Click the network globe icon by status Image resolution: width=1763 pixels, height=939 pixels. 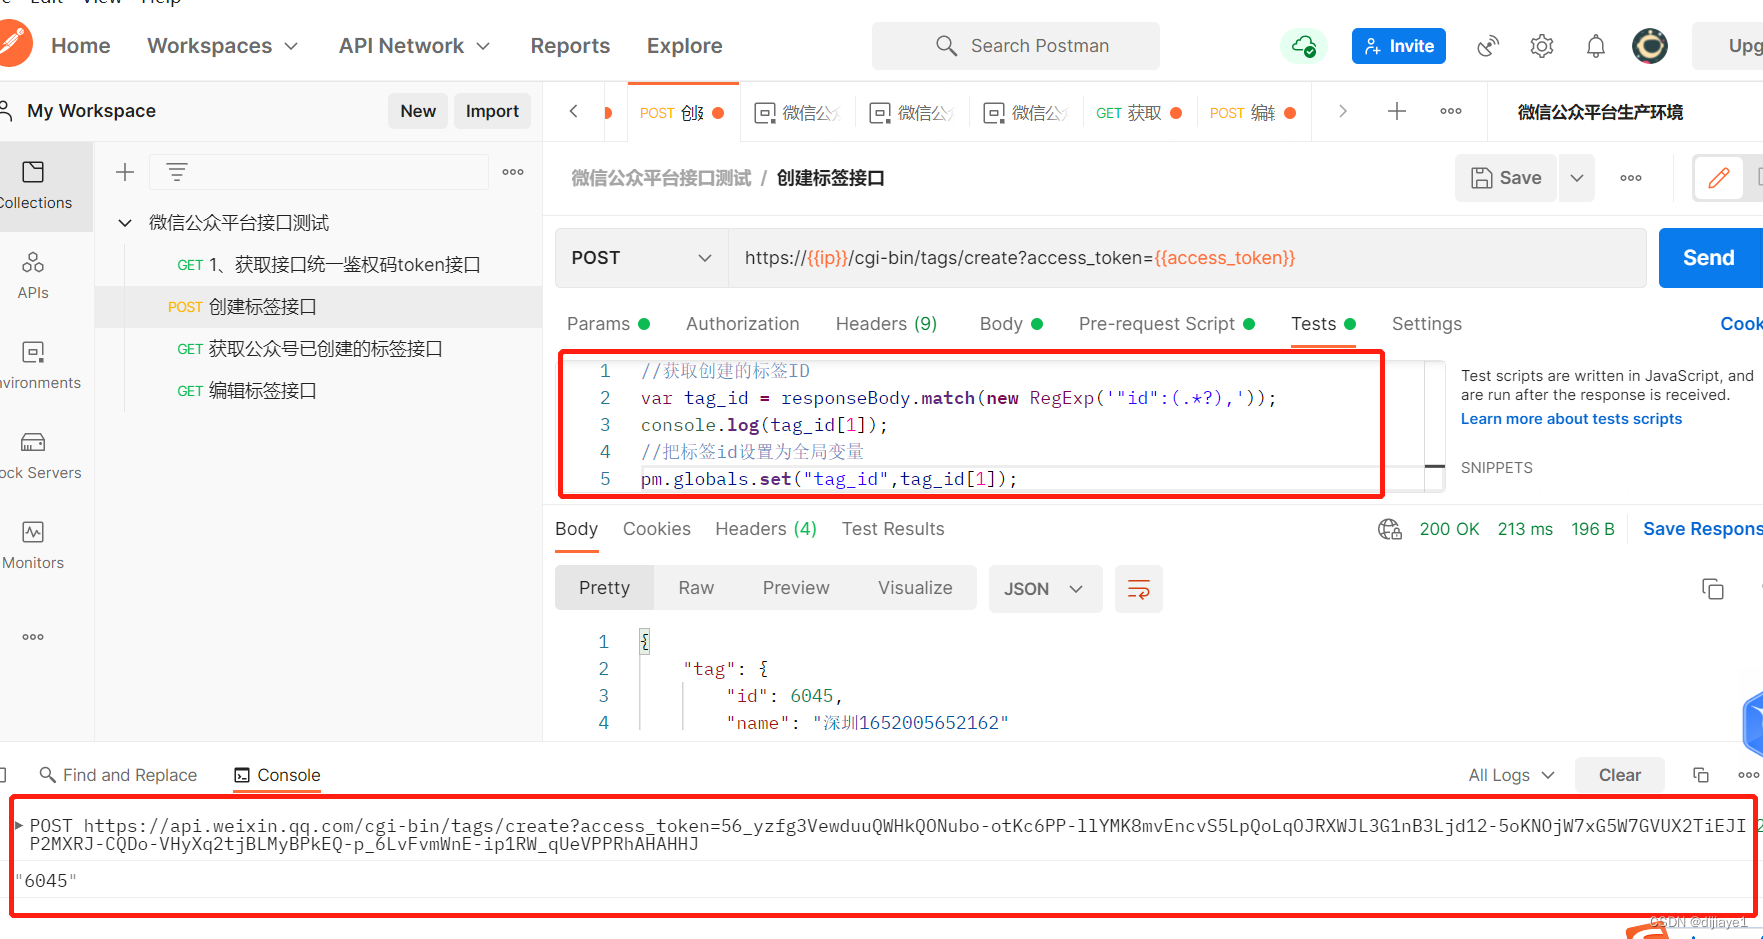[1390, 529]
